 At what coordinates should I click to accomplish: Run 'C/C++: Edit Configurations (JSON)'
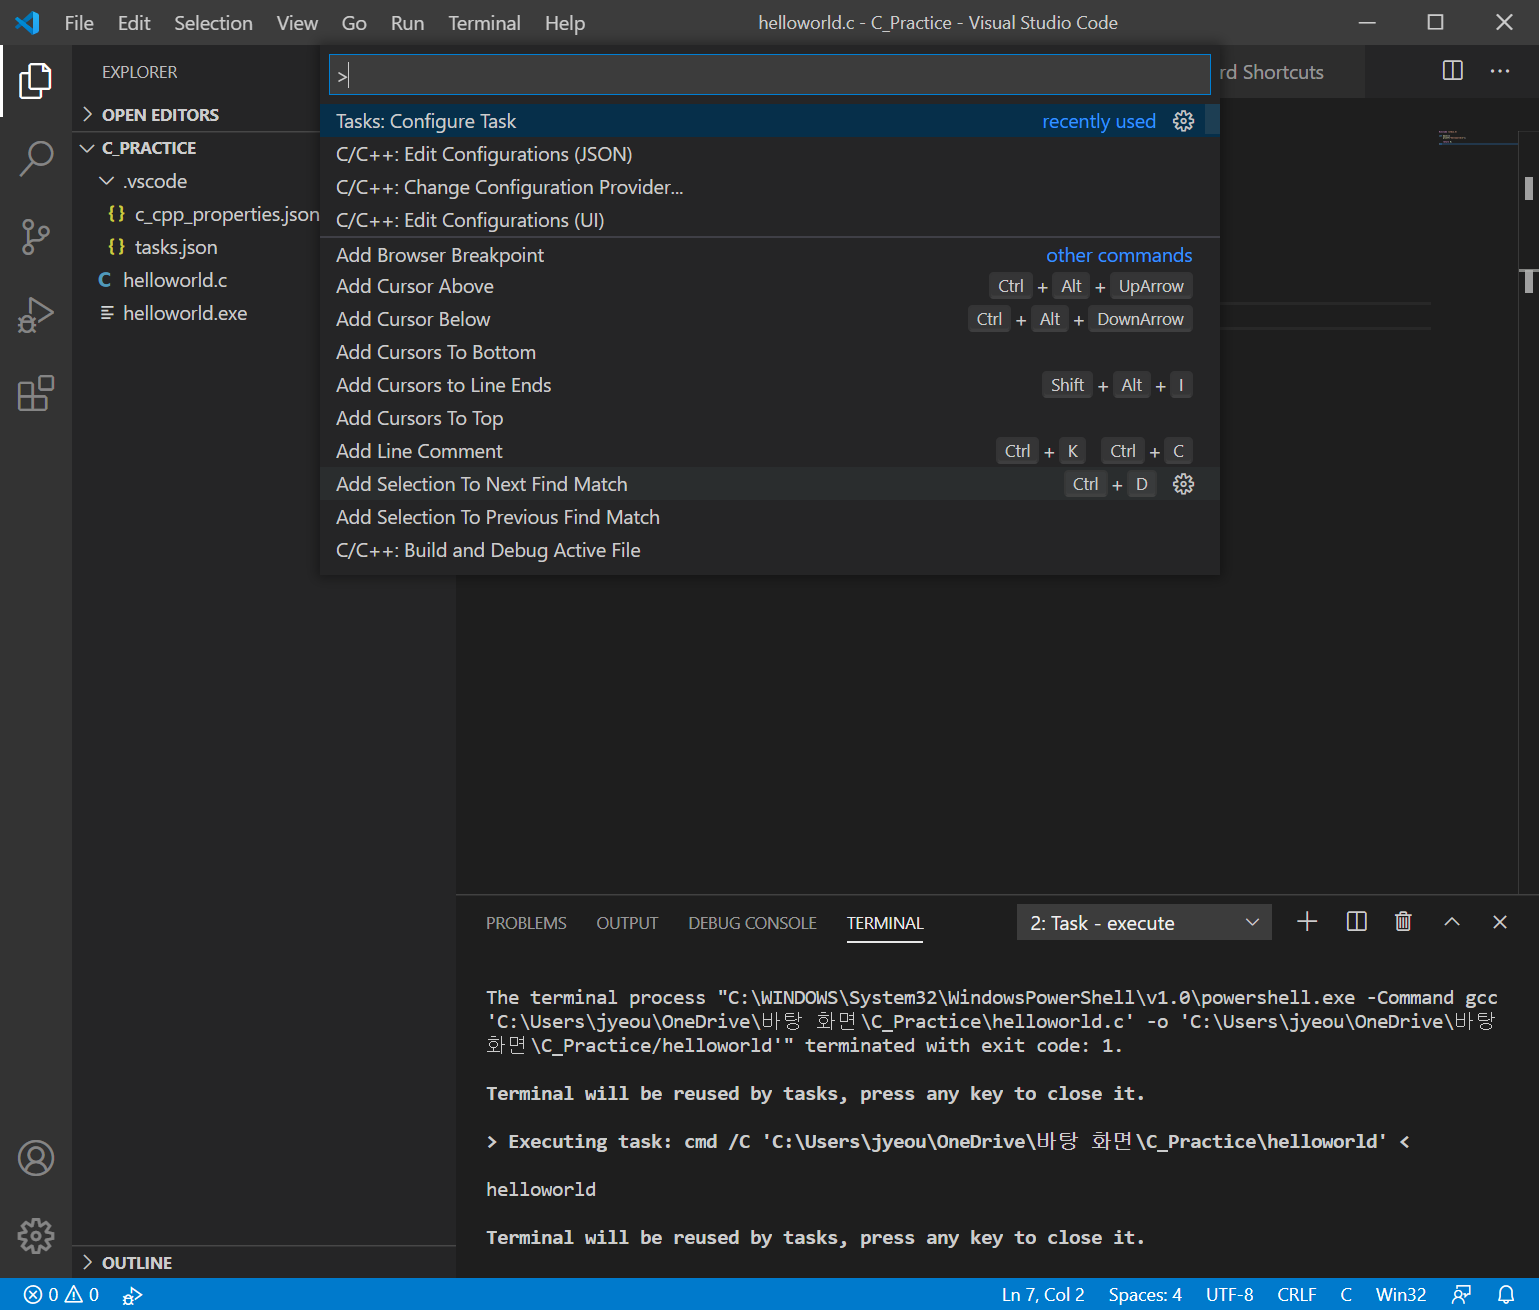769,154
